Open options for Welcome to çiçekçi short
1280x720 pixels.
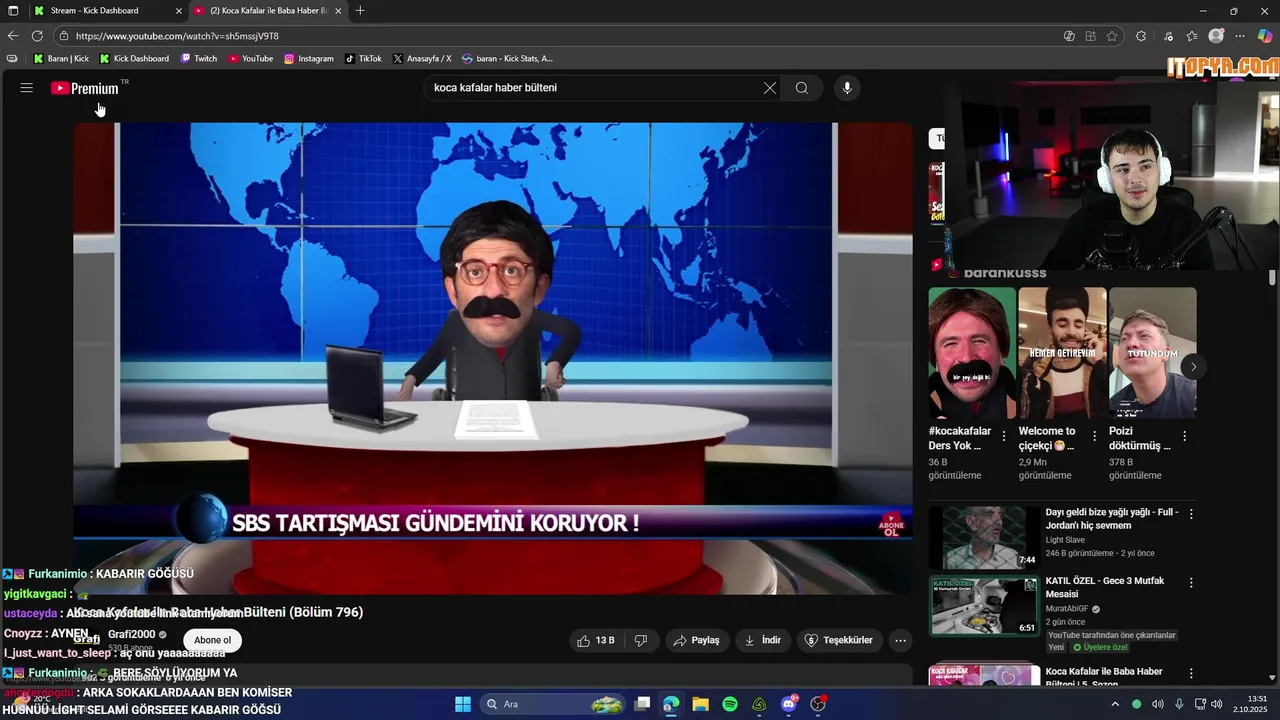1094,436
